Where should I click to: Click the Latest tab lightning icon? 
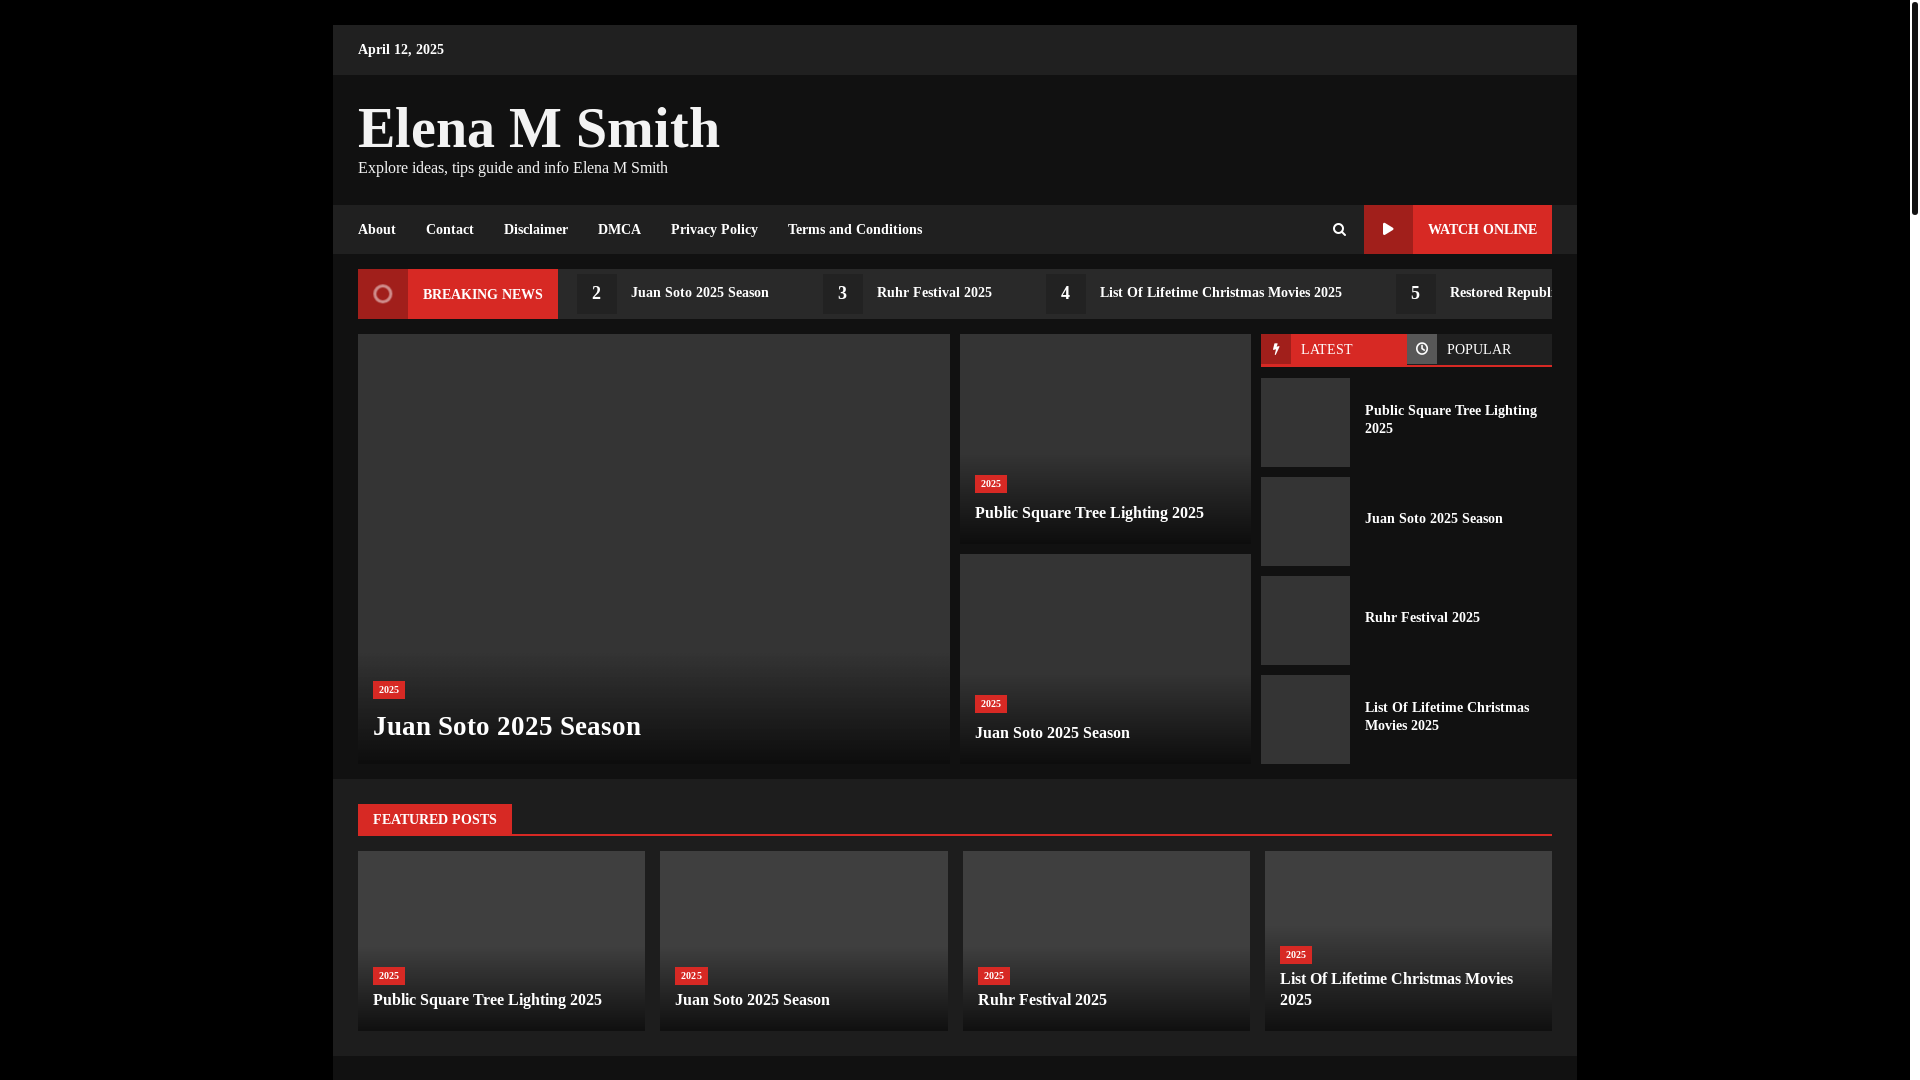[1276, 349]
